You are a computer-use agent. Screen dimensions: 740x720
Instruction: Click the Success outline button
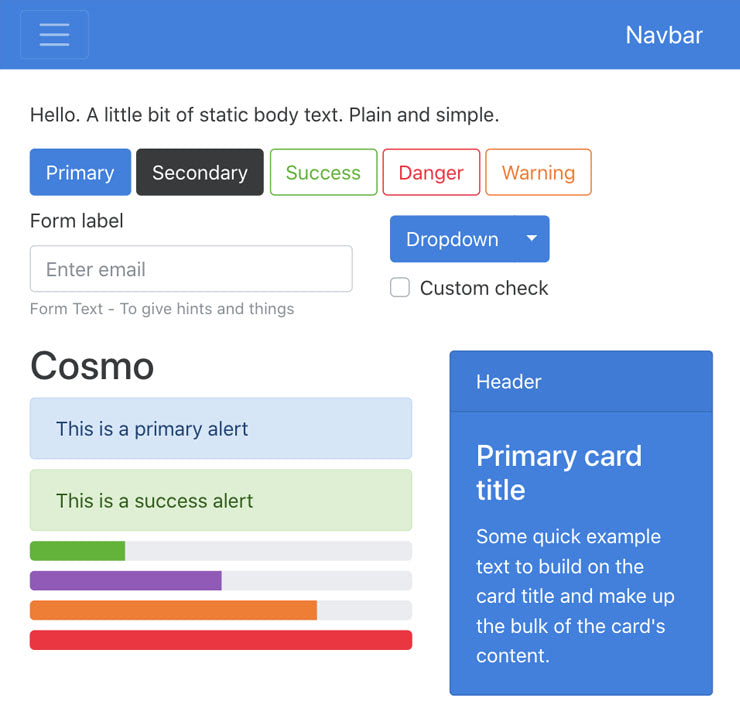point(323,172)
